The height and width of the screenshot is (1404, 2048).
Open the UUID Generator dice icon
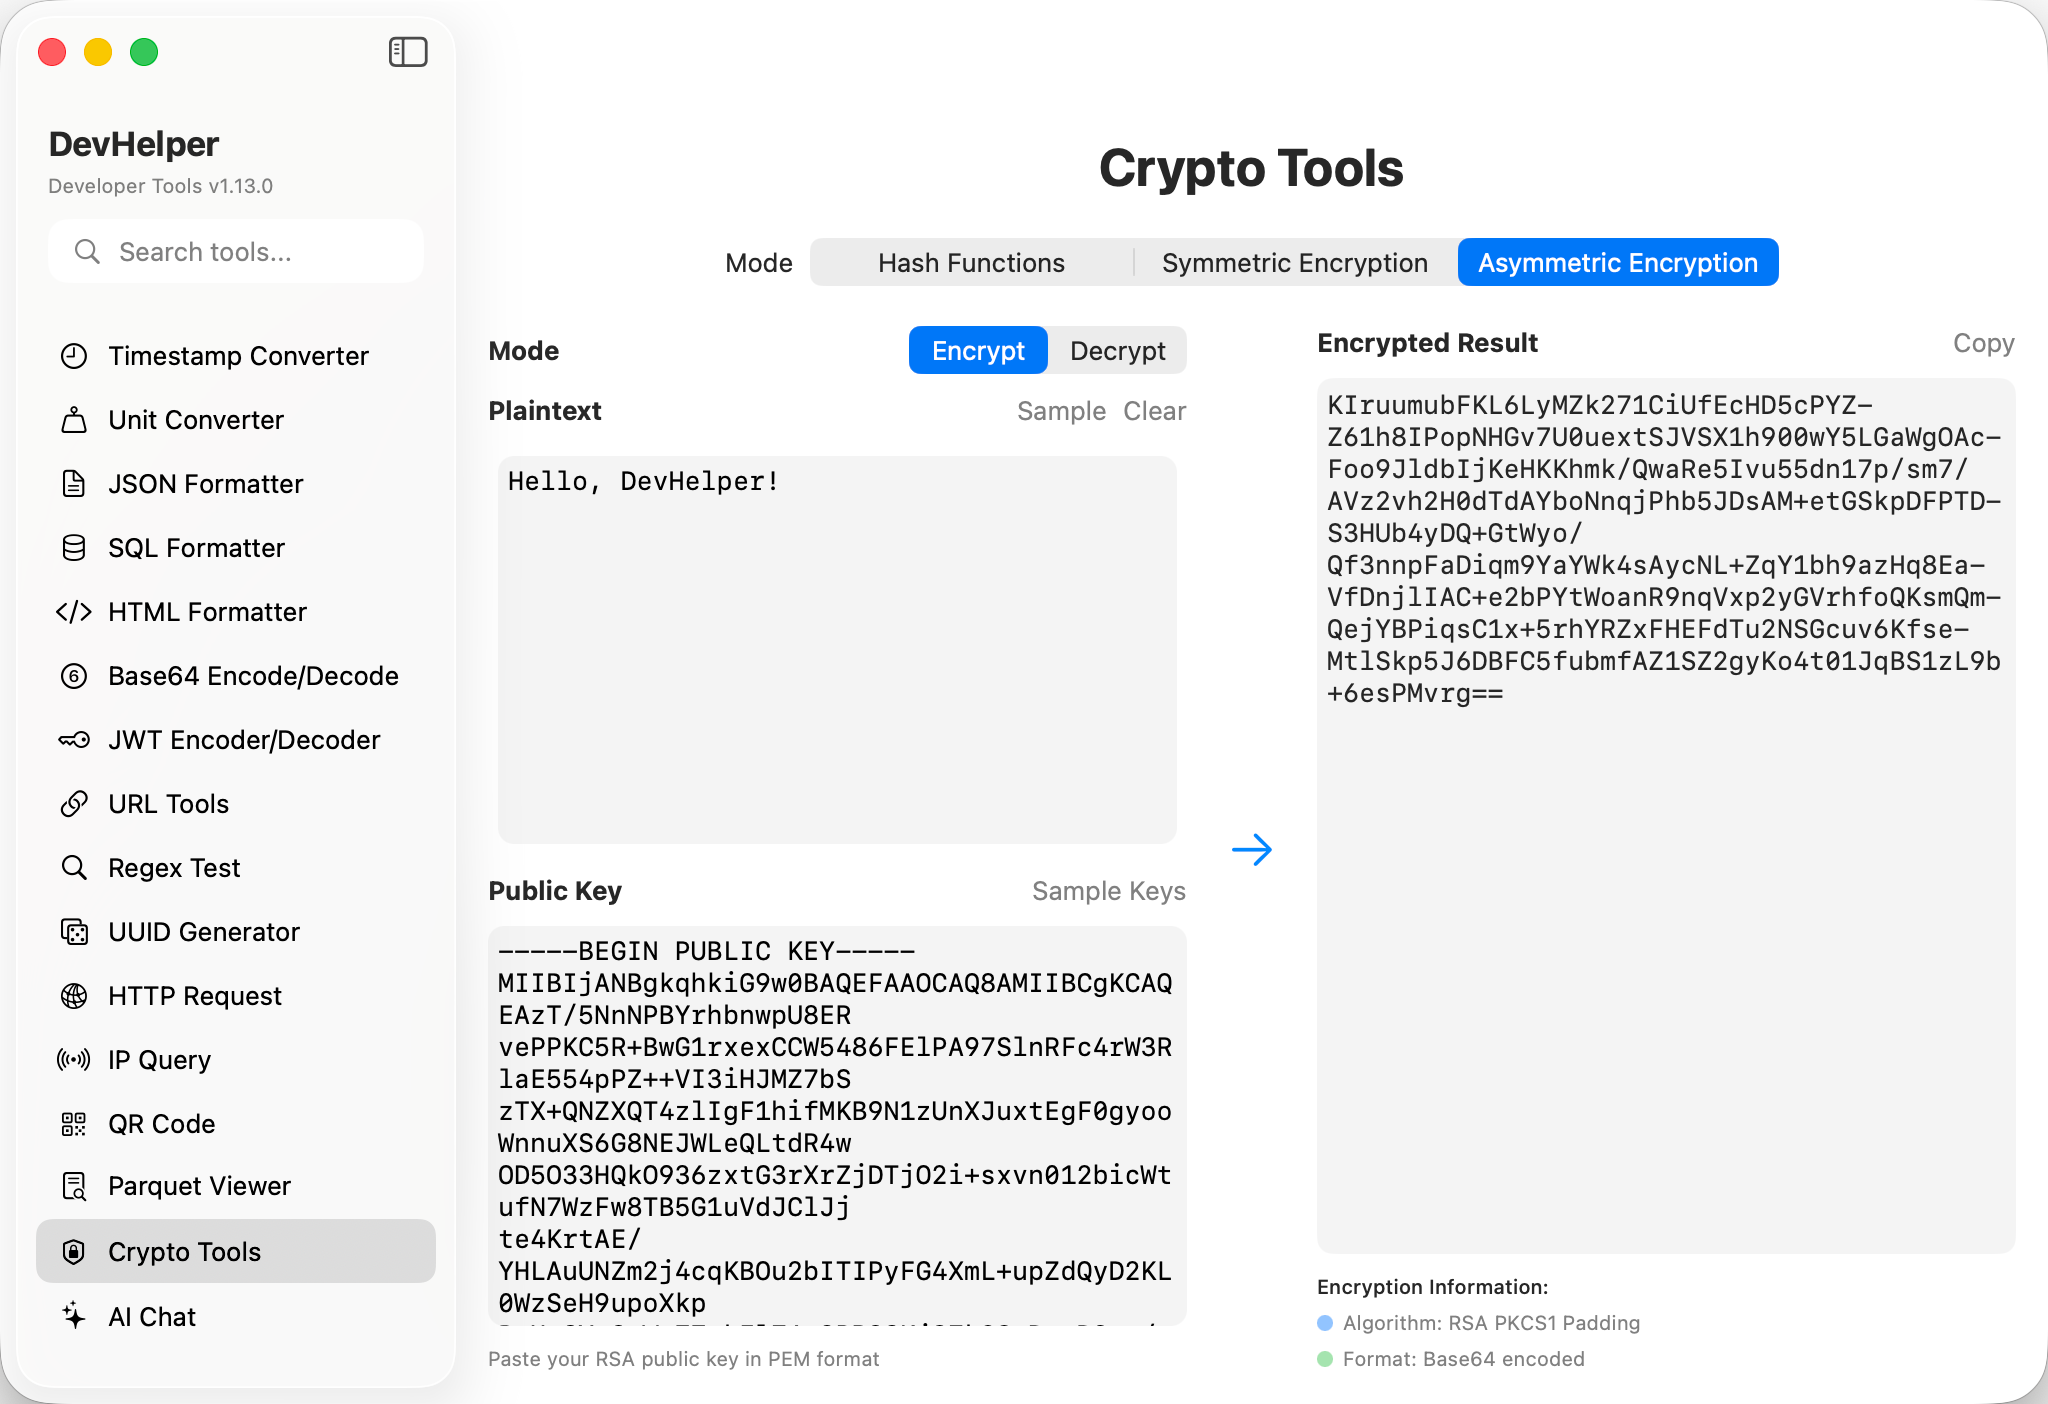tap(74, 932)
